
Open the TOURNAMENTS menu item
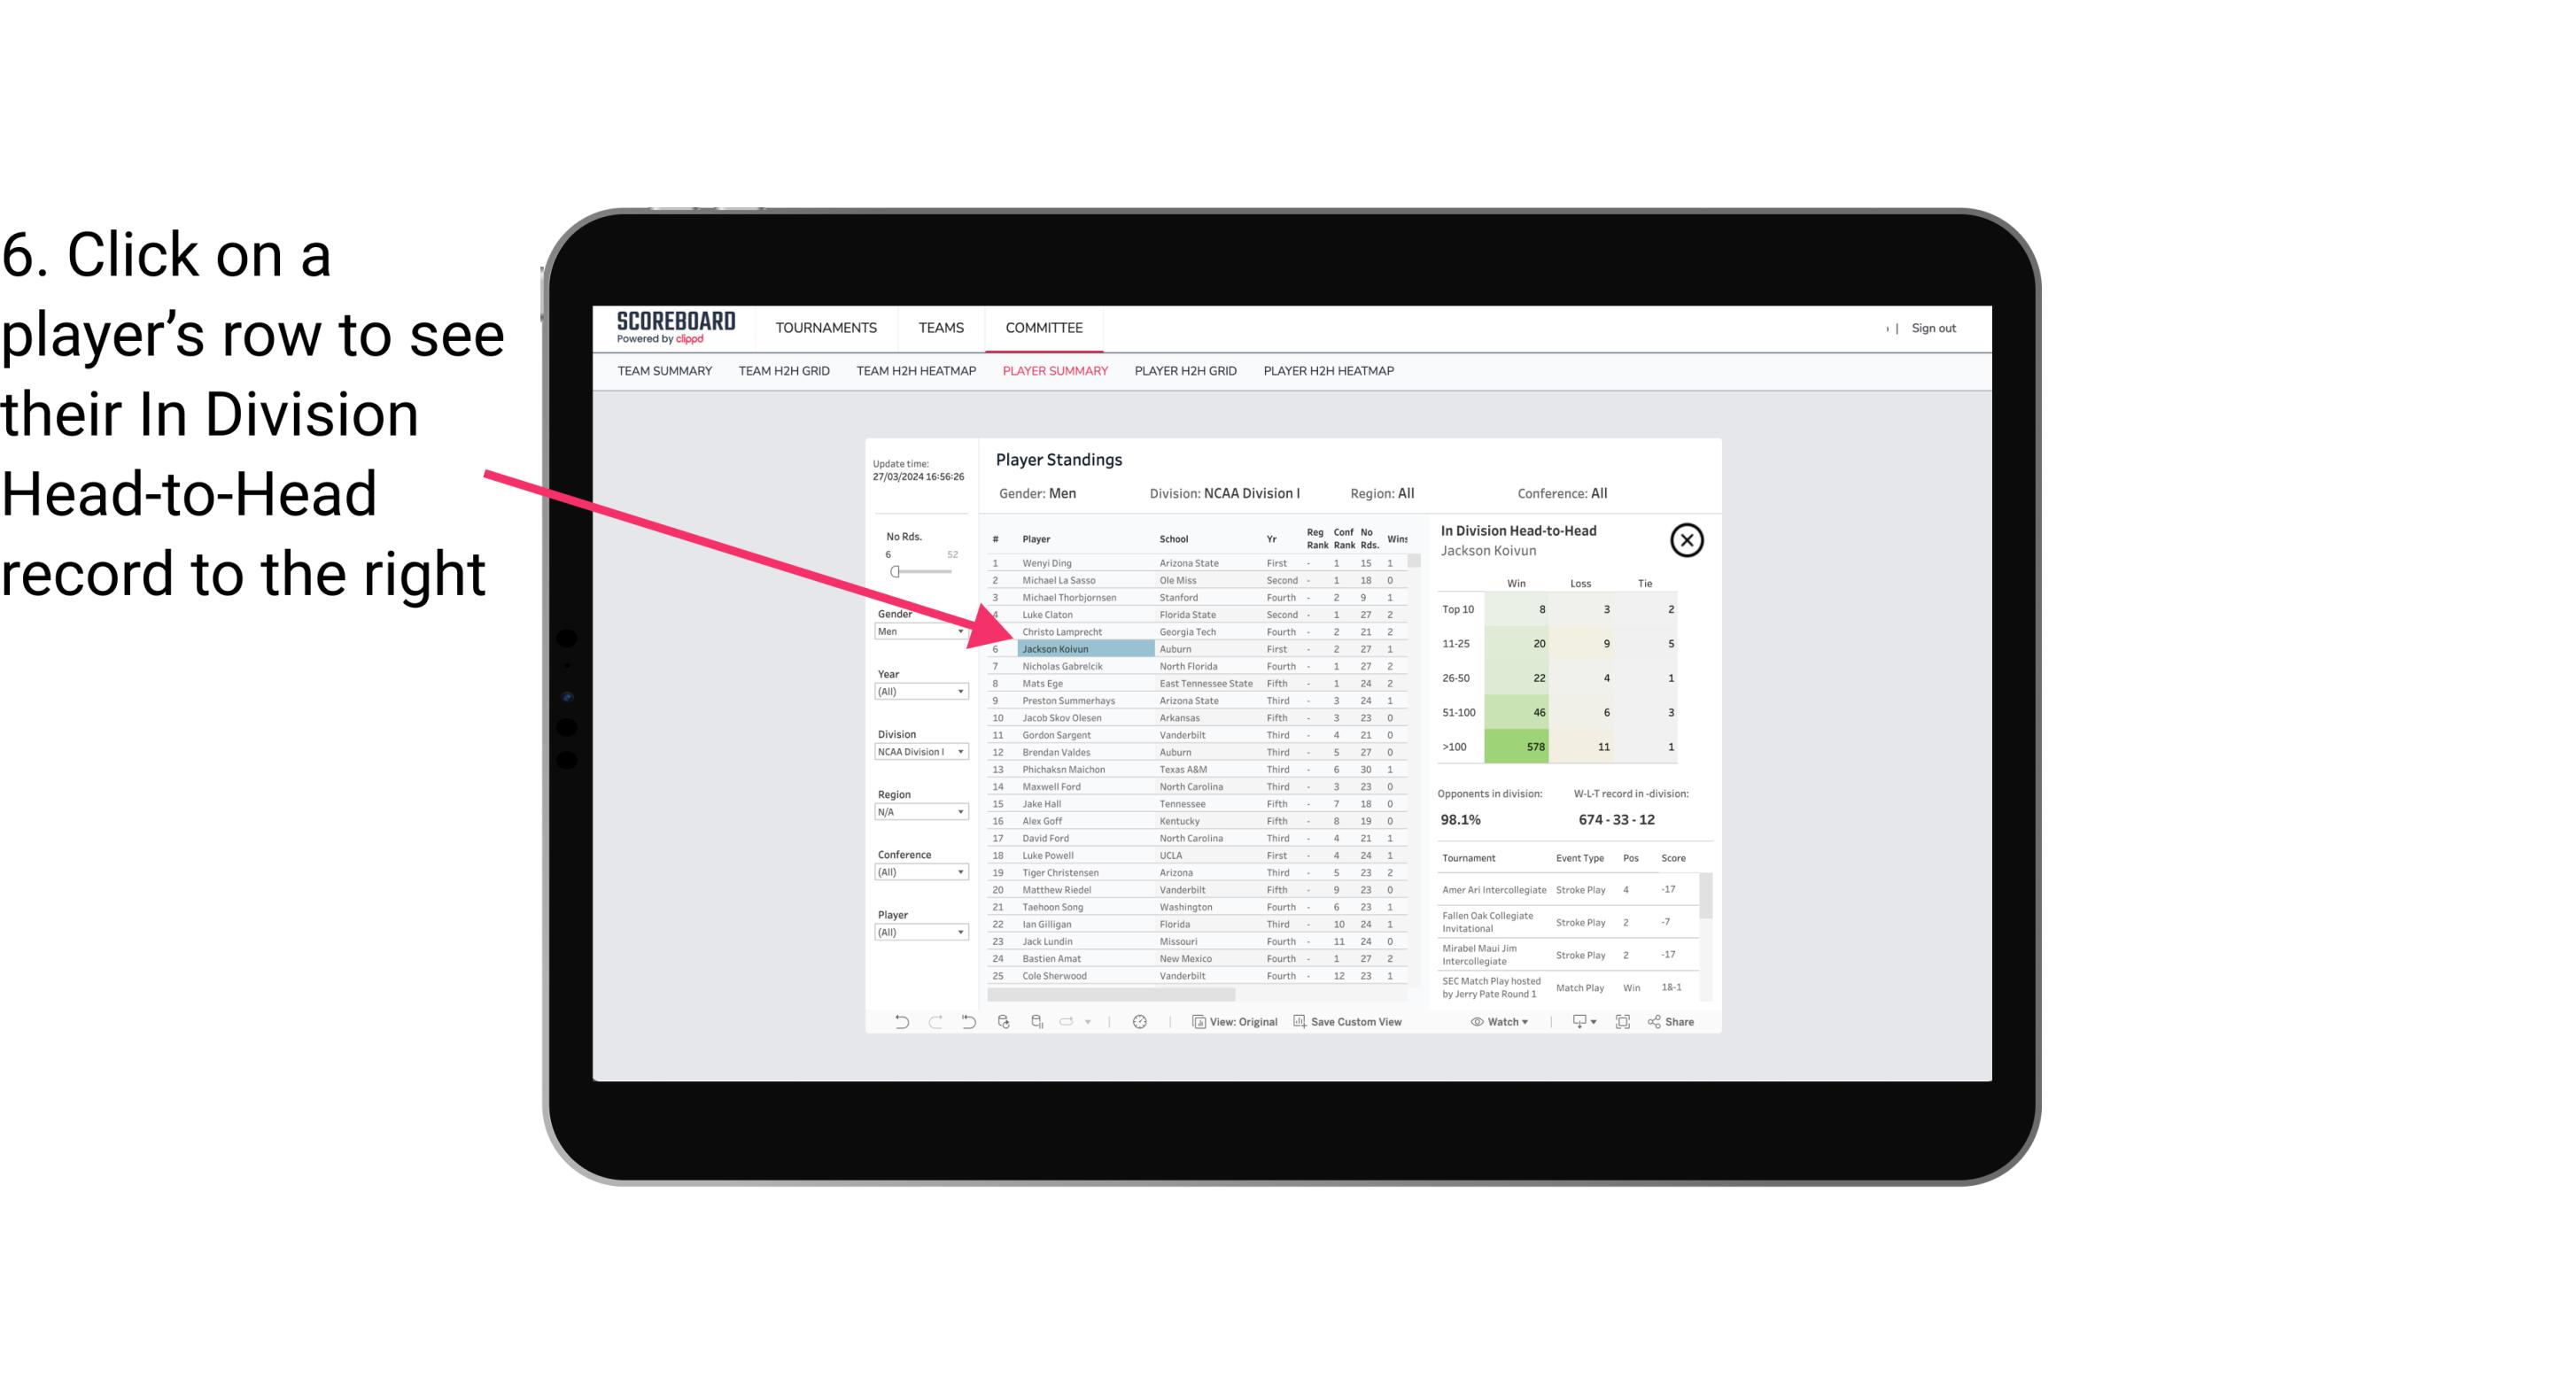tap(828, 328)
